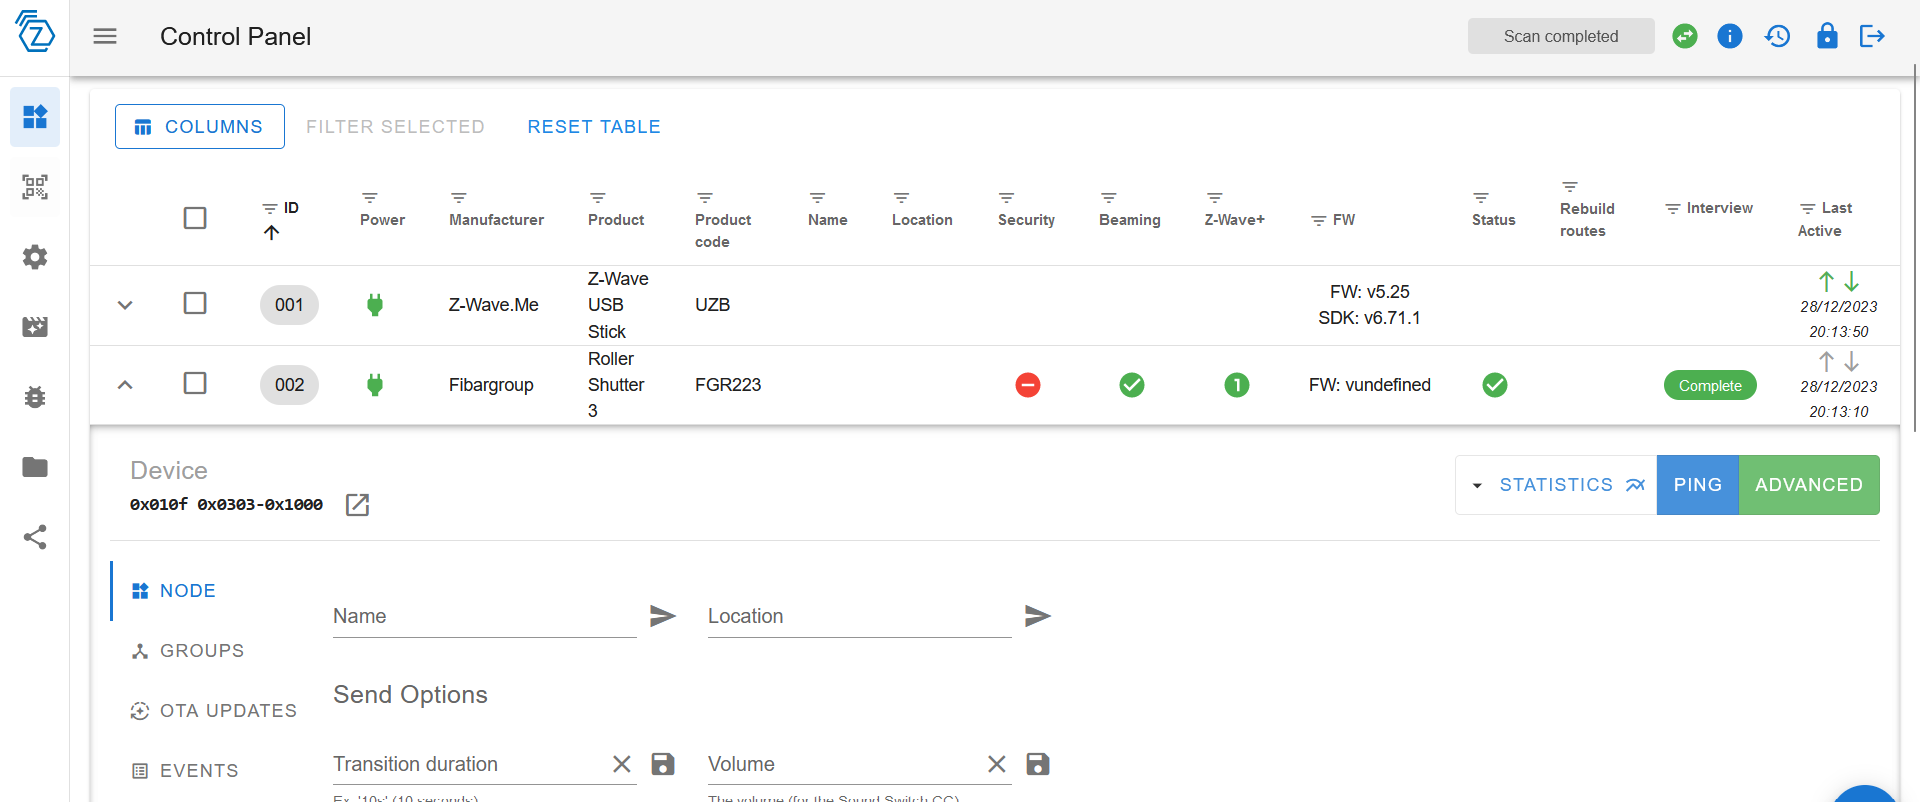This screenshot has height=802, width=1920.
Task: Click the beaming check icon for node 002
Action: click(x=1132, y=385)
